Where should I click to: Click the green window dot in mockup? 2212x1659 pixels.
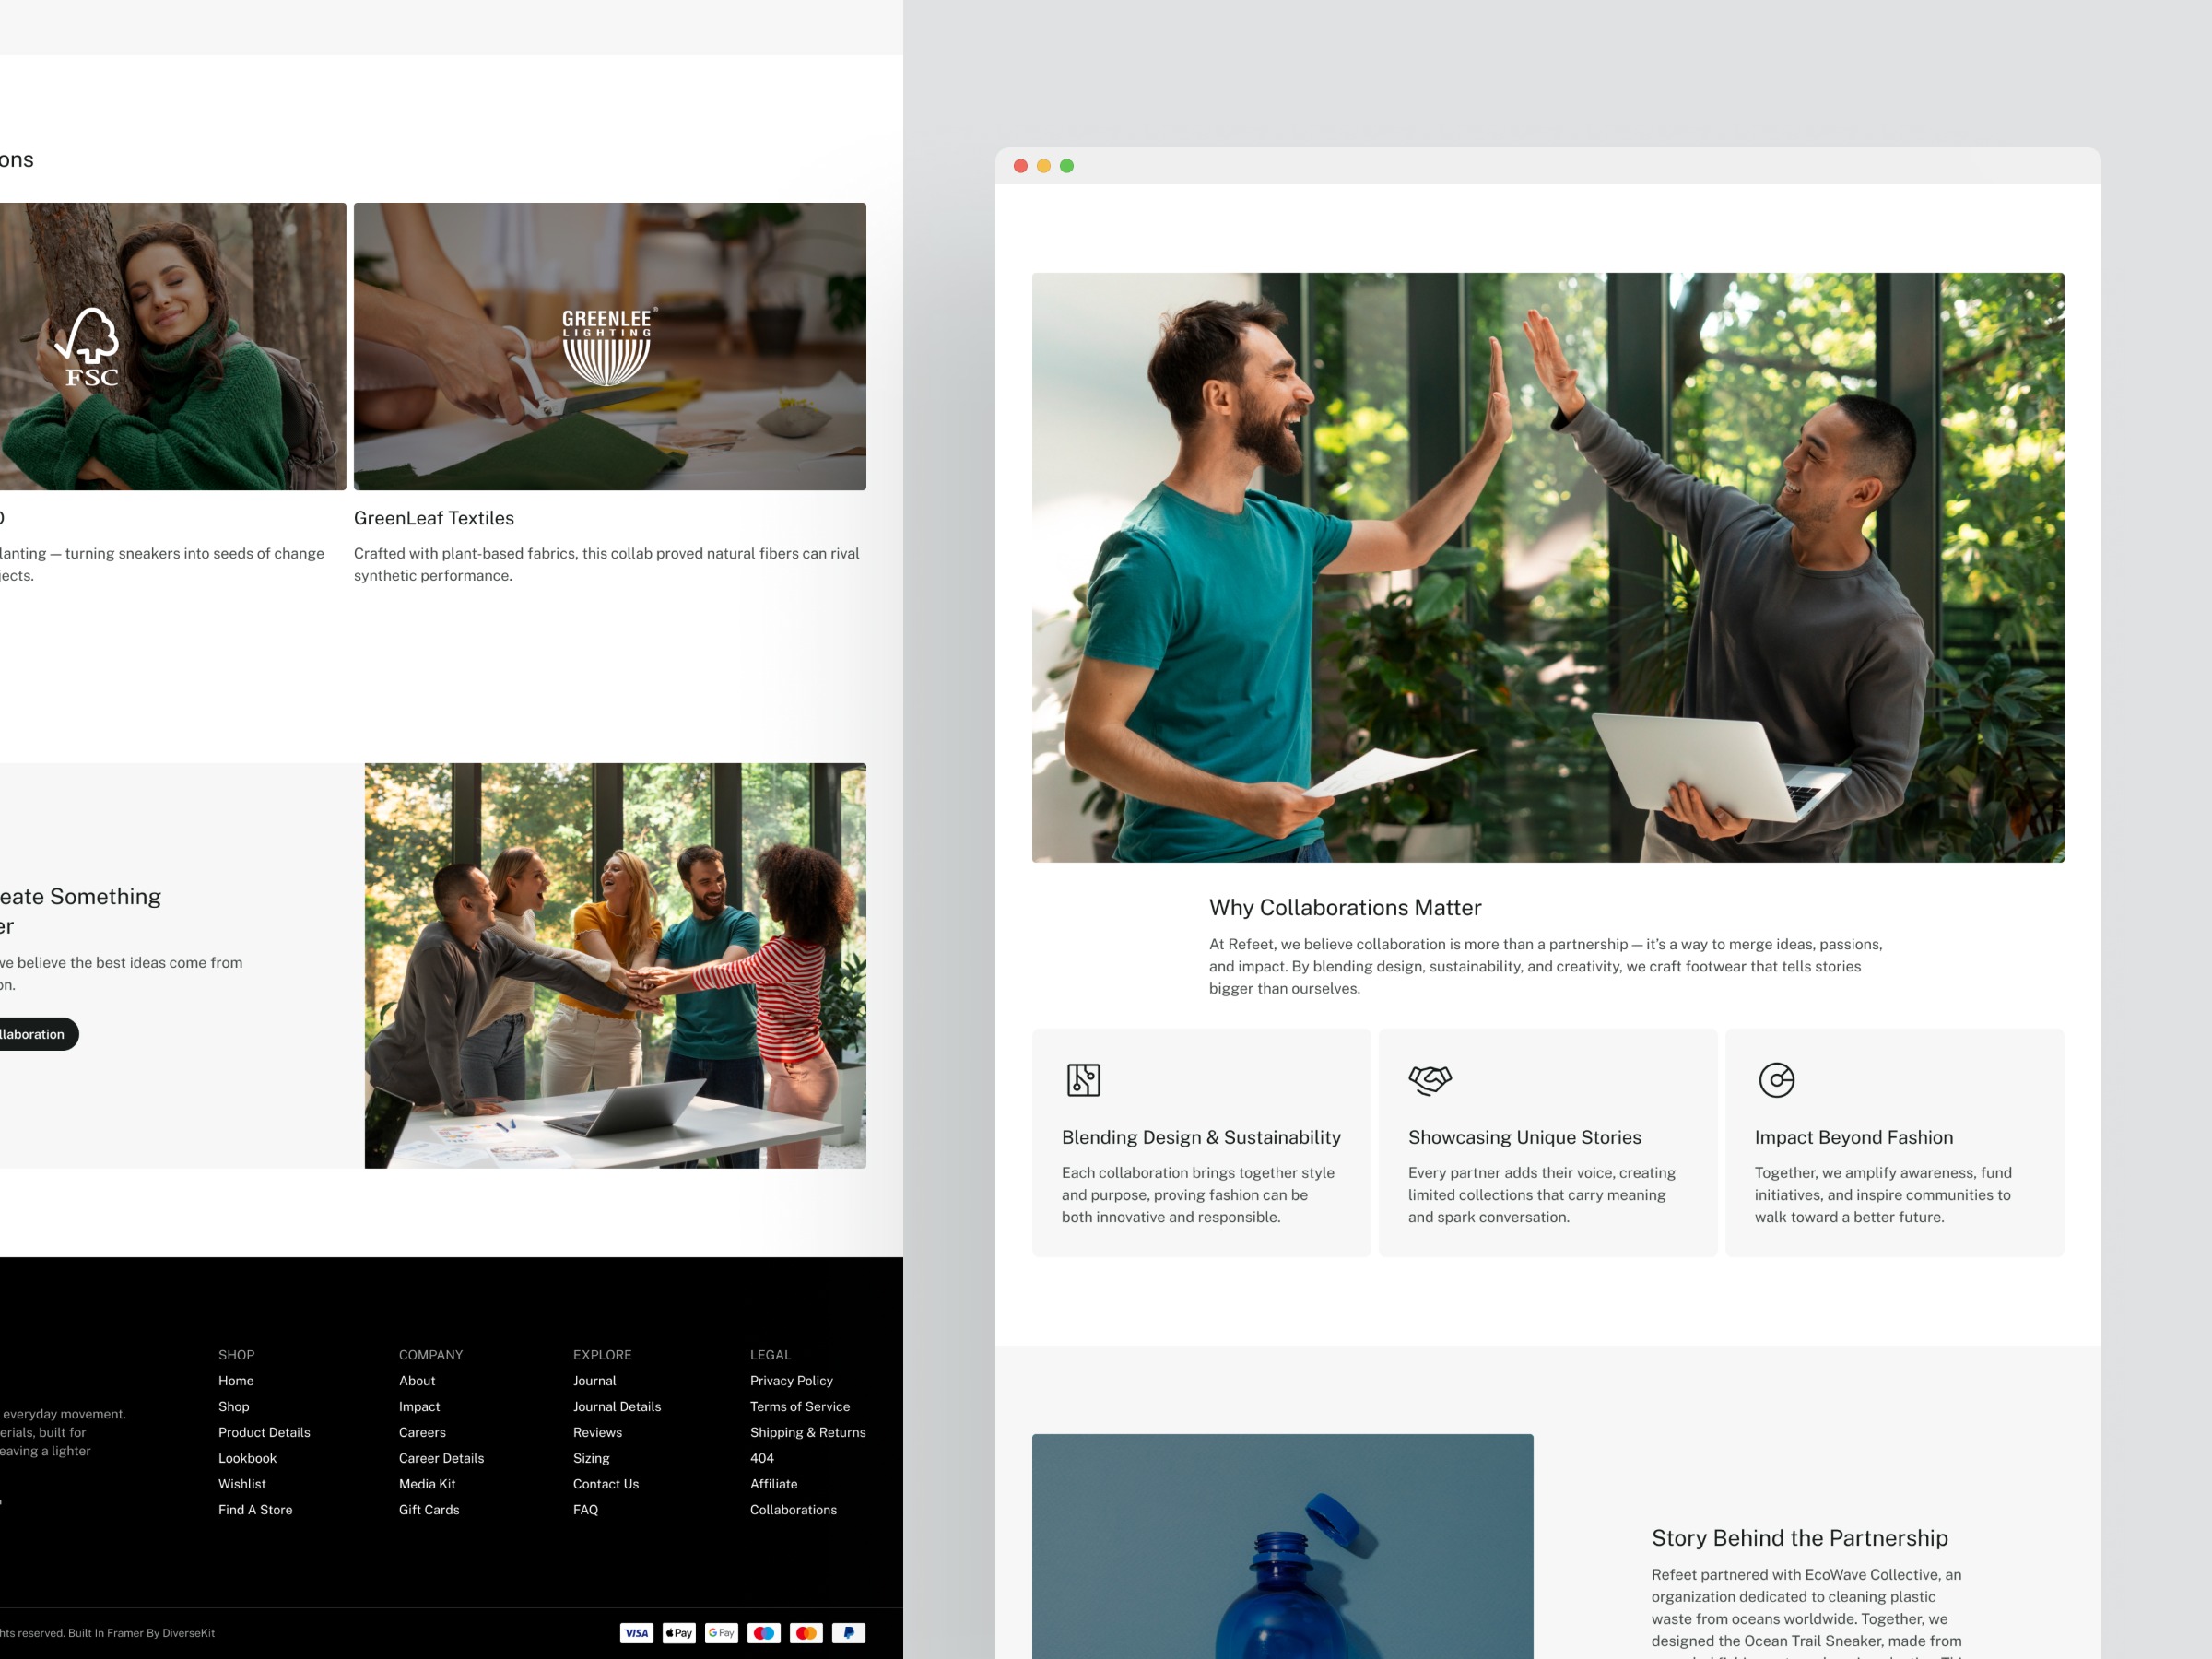point(1067,166)
